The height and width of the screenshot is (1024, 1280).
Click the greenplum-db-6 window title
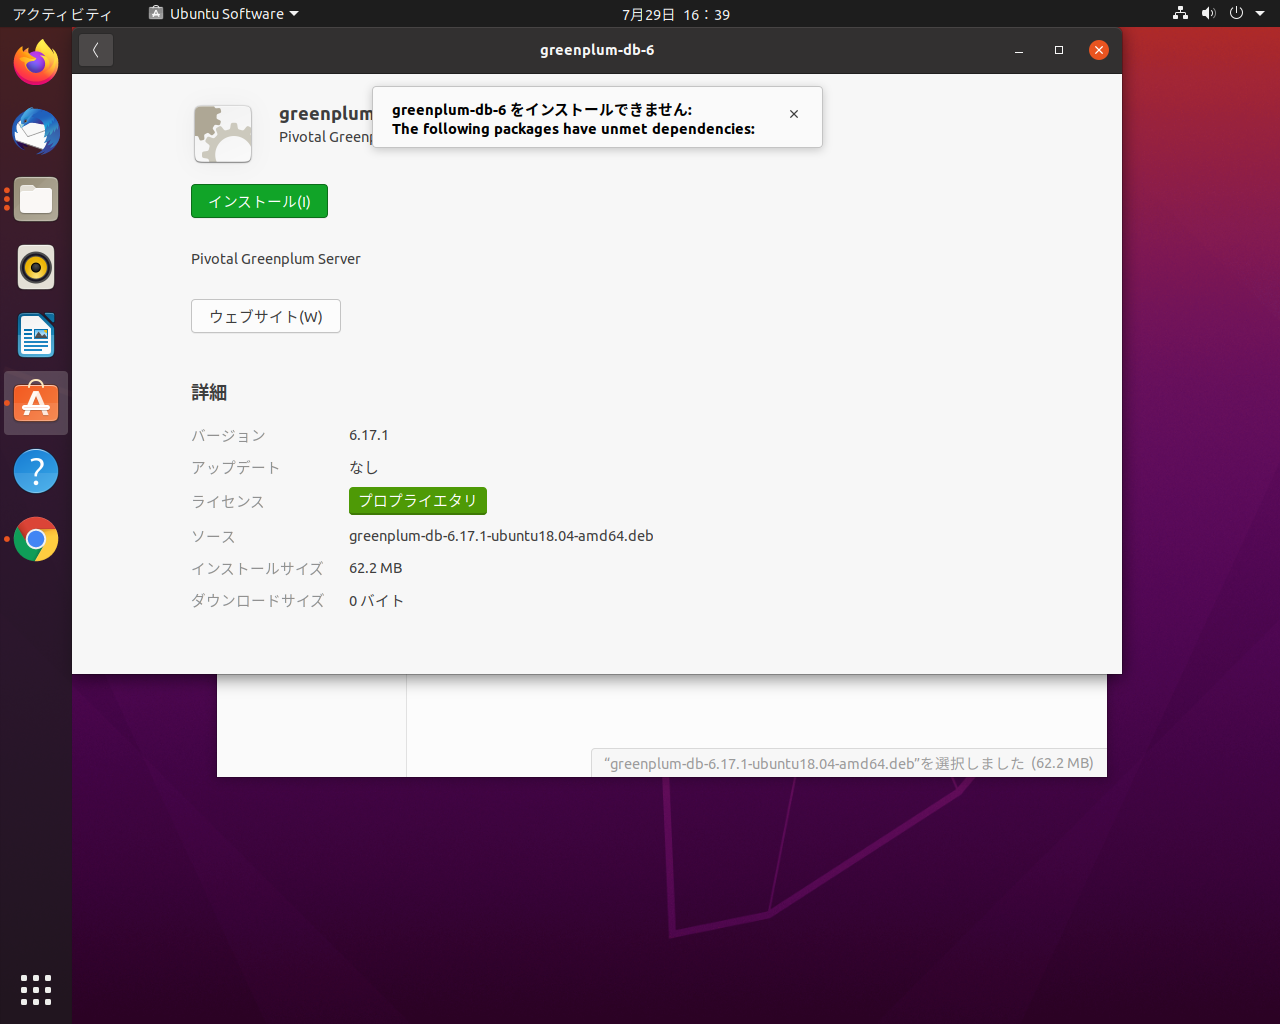pos(597,50)
